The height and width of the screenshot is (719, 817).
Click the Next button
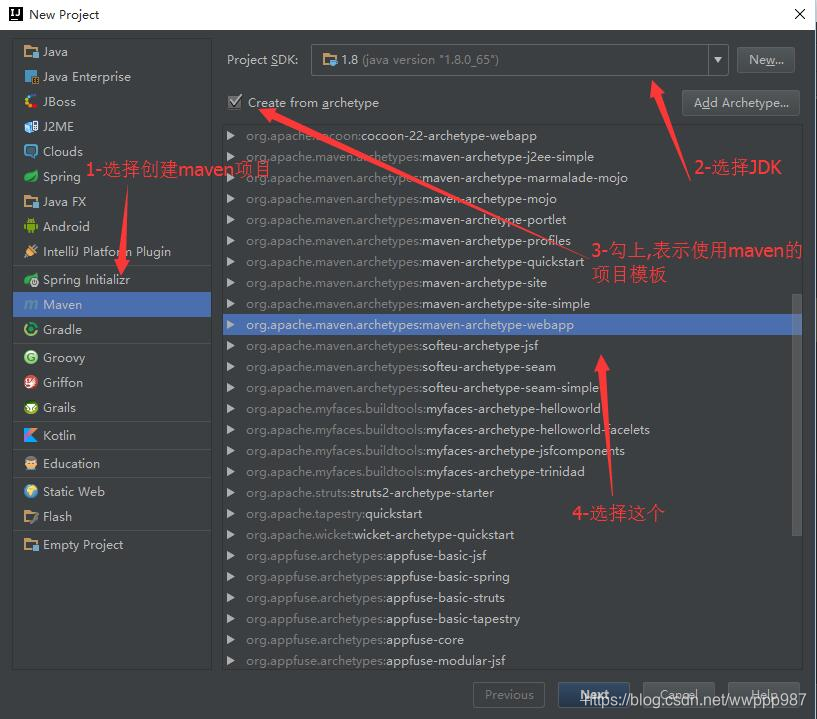[594, 695]
